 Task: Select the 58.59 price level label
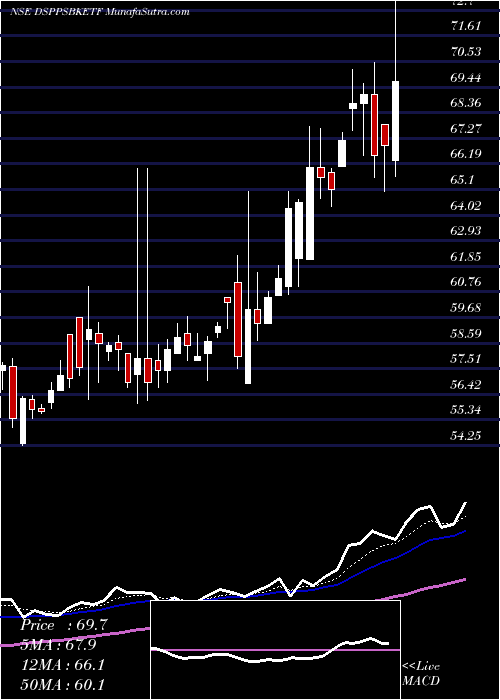point(466,333)
